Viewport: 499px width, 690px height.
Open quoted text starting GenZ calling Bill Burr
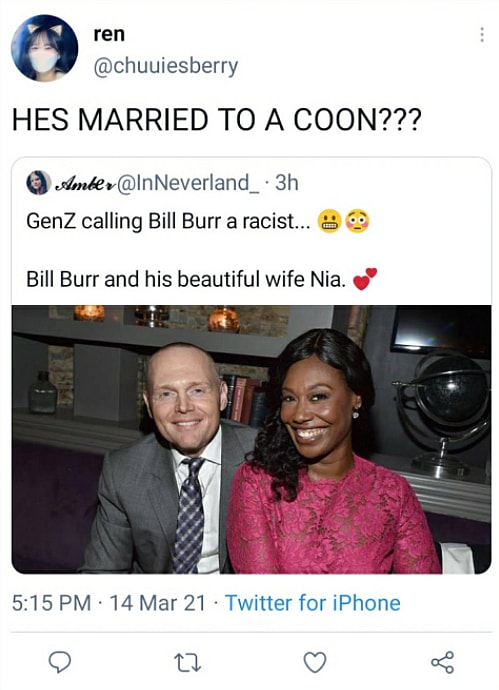(x=168, y=221)
